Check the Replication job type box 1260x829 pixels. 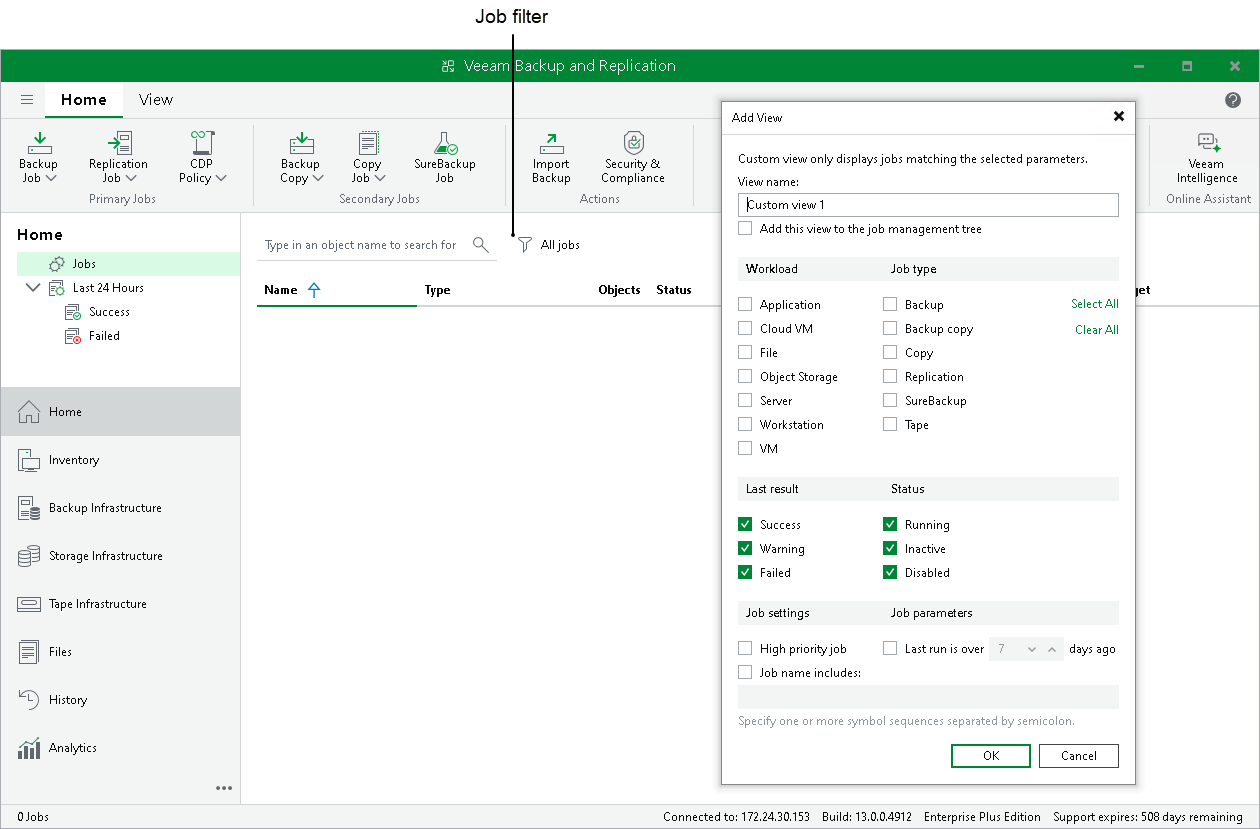890,376
